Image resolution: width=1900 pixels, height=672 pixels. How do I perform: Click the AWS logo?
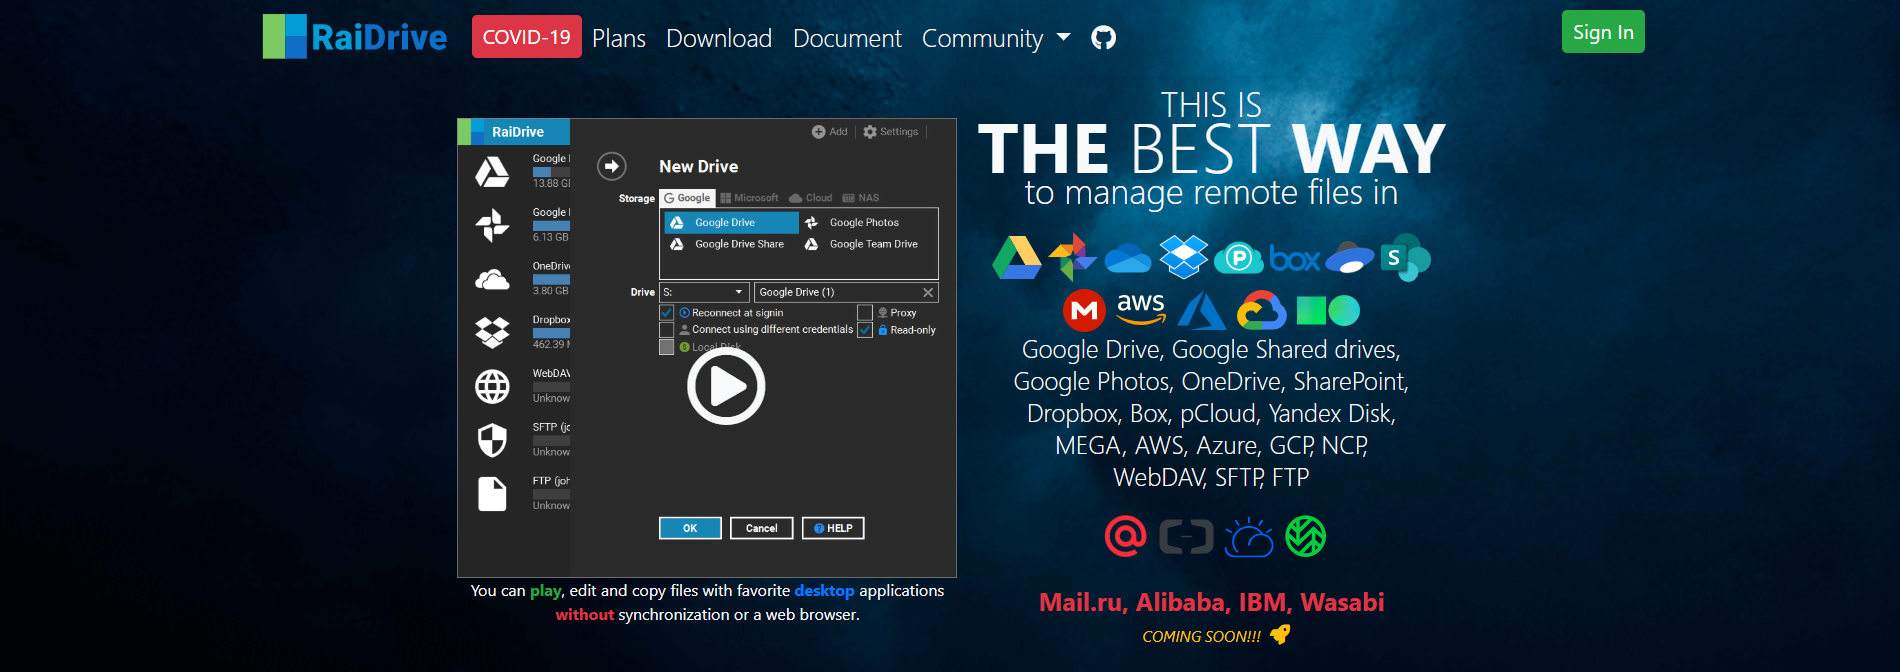pos(1141,310)
